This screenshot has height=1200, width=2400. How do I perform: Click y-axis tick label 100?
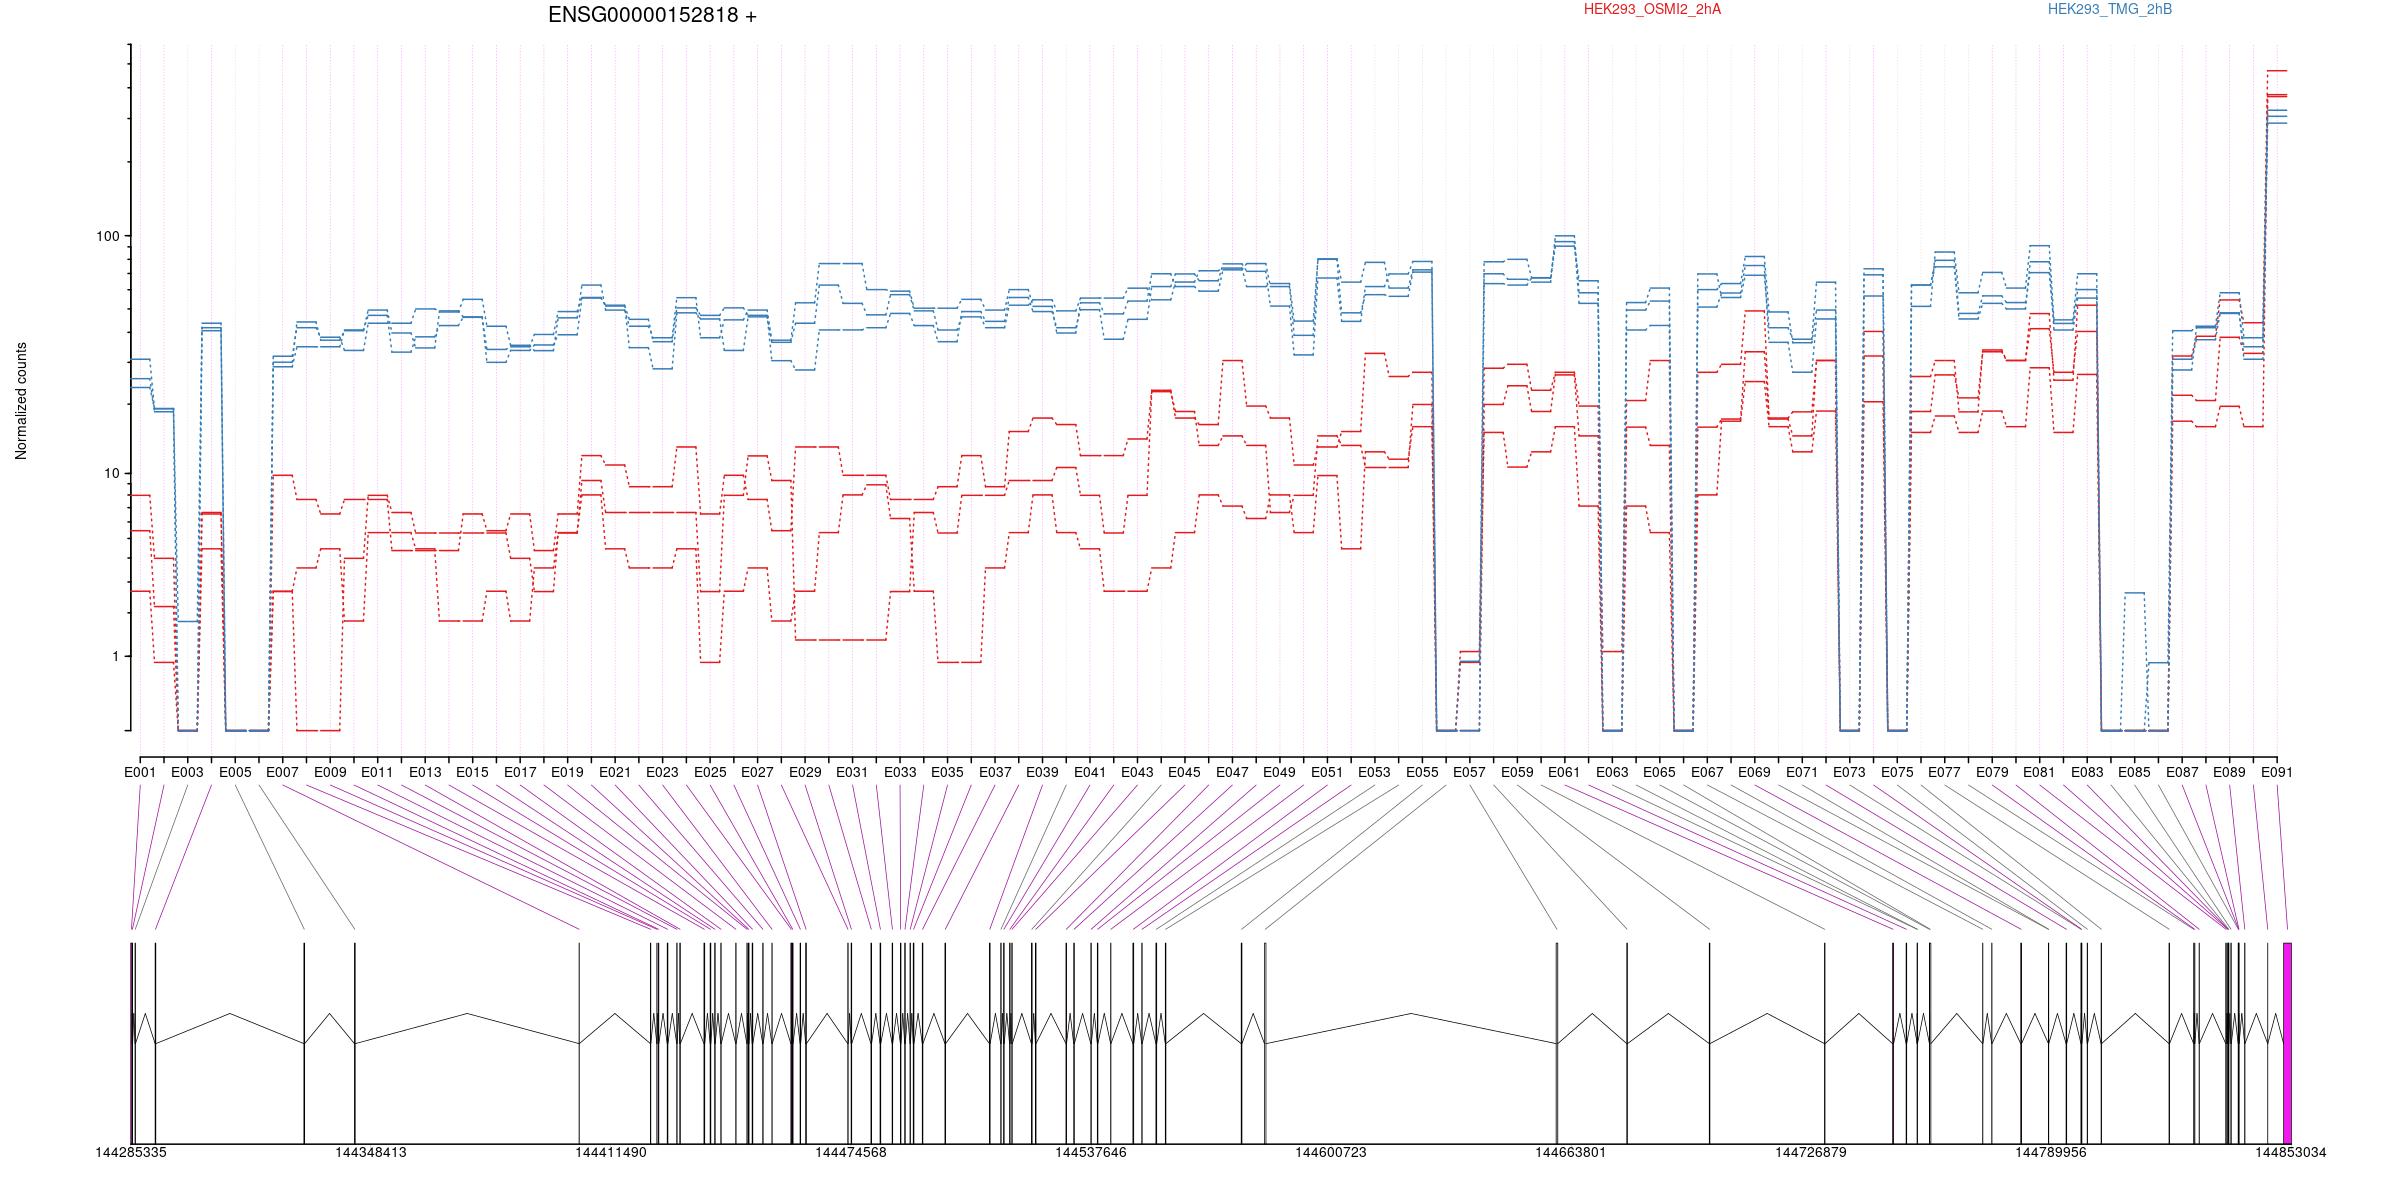(x=107, y=236)
